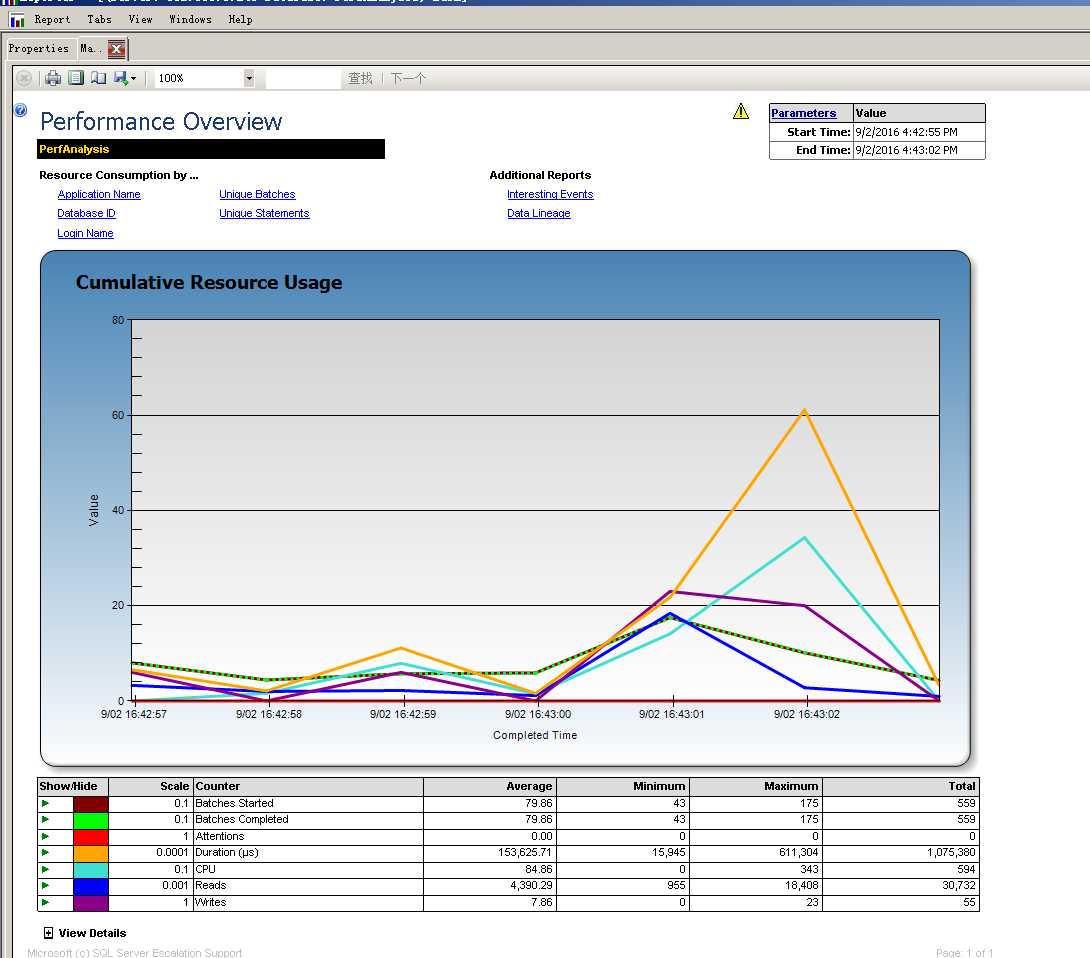The height and width of the screenshot is (958, 1090).
Task: Click the 下一个 find next button
Action: click(x=408, y=79)
